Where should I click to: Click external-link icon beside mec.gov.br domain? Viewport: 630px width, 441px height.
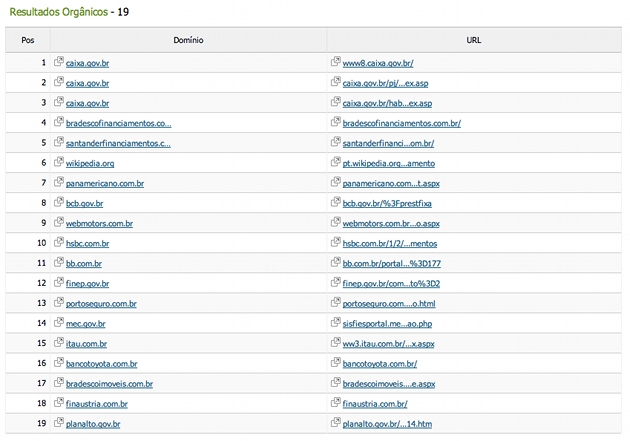59,323
